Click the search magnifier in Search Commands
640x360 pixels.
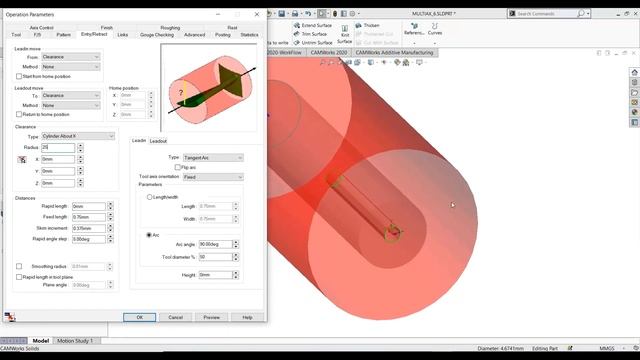tap(580, 14)
